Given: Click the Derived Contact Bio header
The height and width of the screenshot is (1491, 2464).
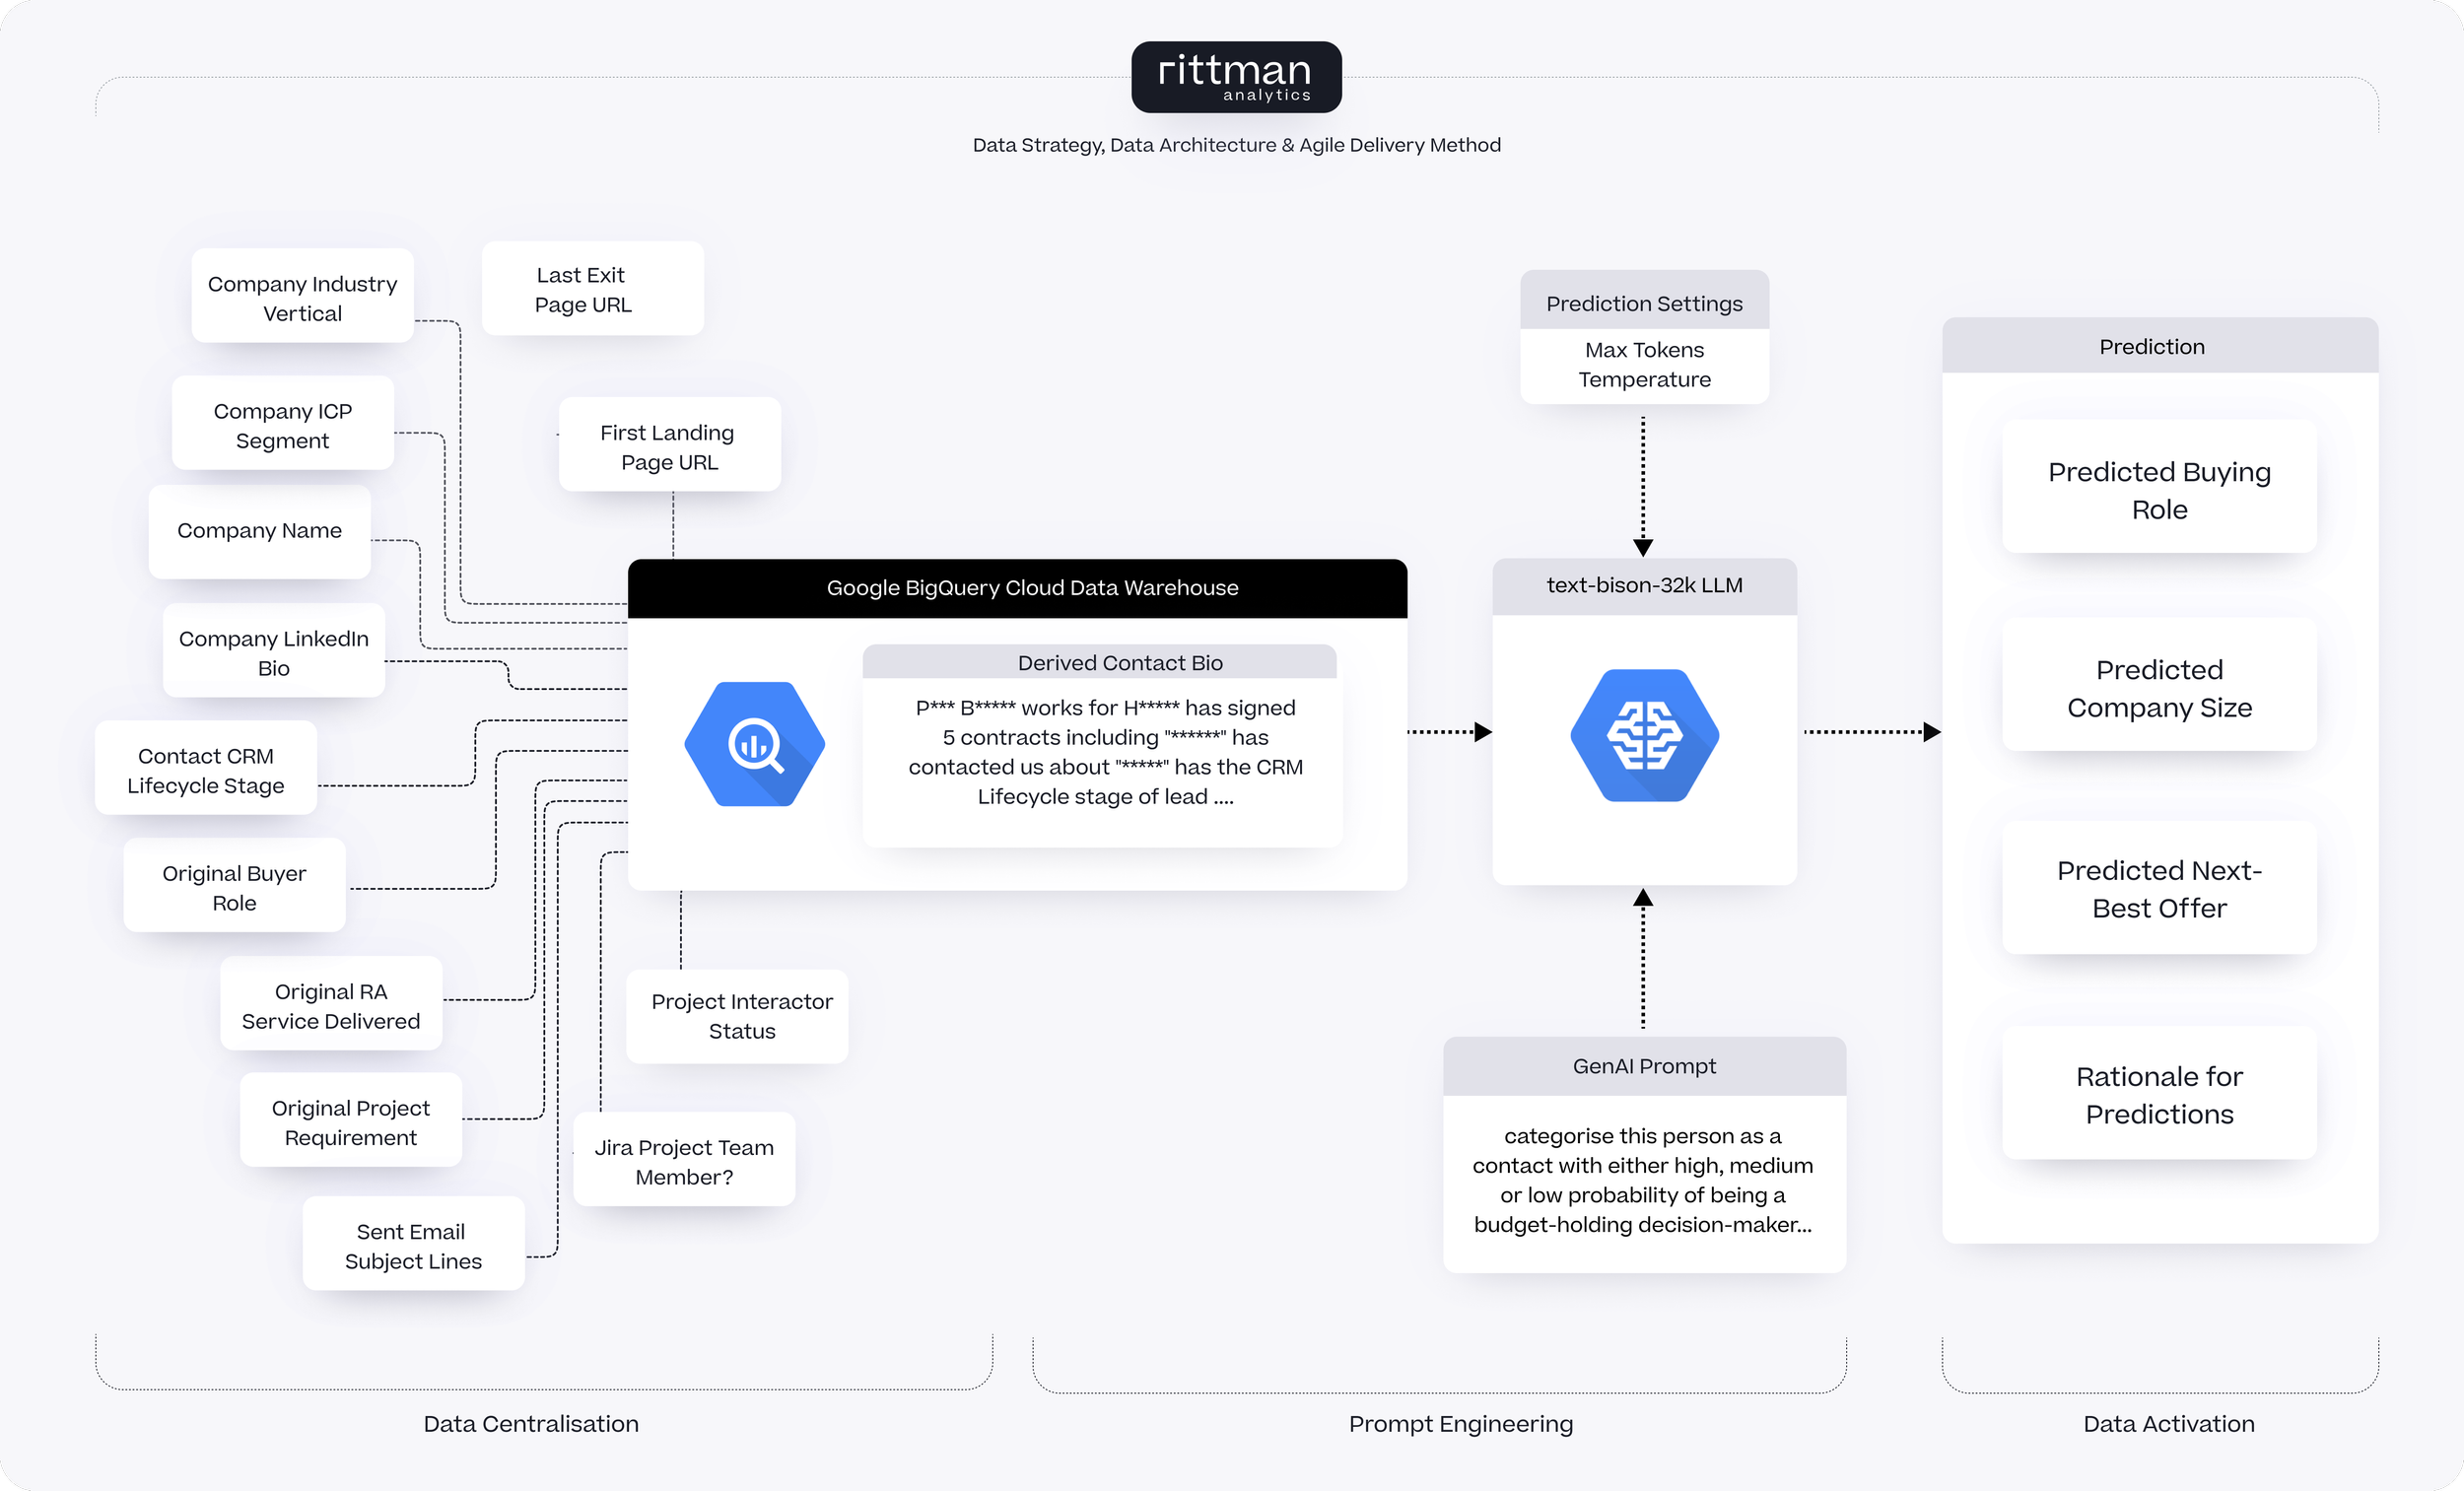Looking at the screenshot, I should (x=1119, y=663).
